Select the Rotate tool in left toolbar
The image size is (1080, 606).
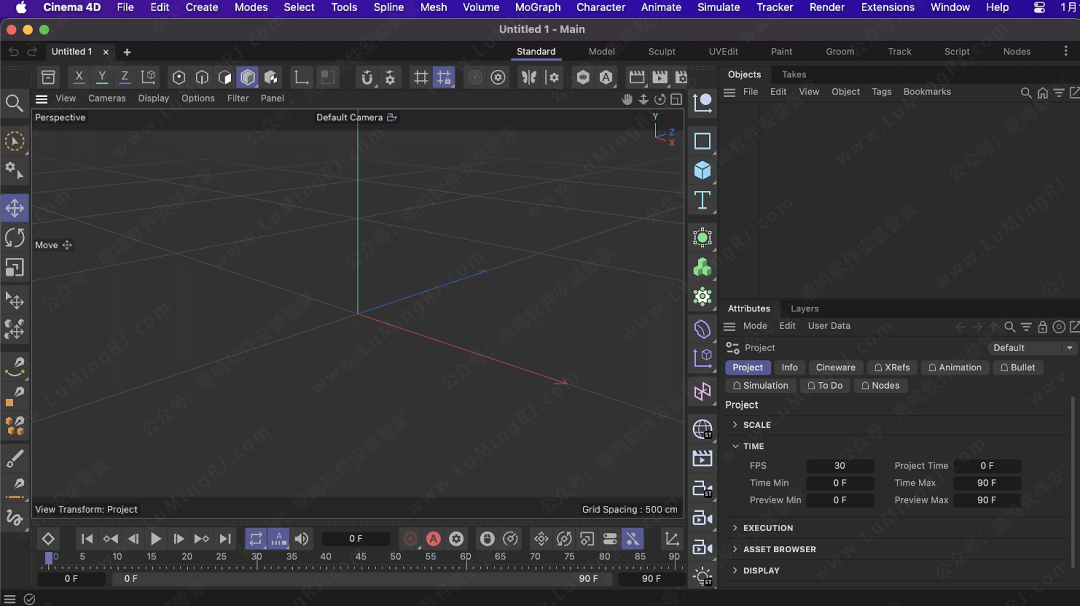point(15,237)
